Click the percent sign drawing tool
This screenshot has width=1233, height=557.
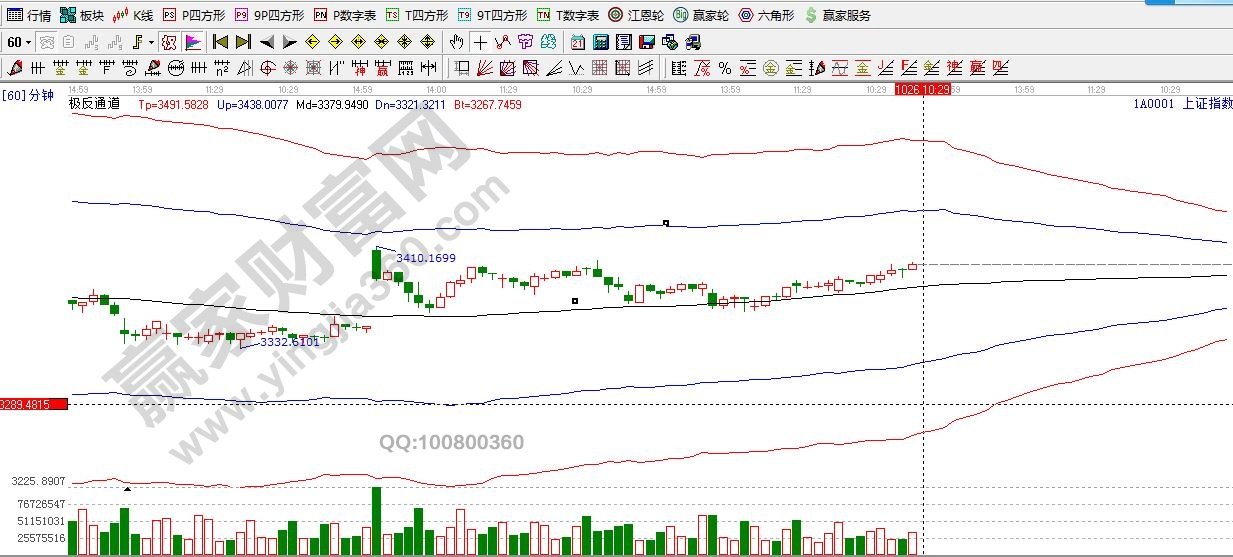724,68
